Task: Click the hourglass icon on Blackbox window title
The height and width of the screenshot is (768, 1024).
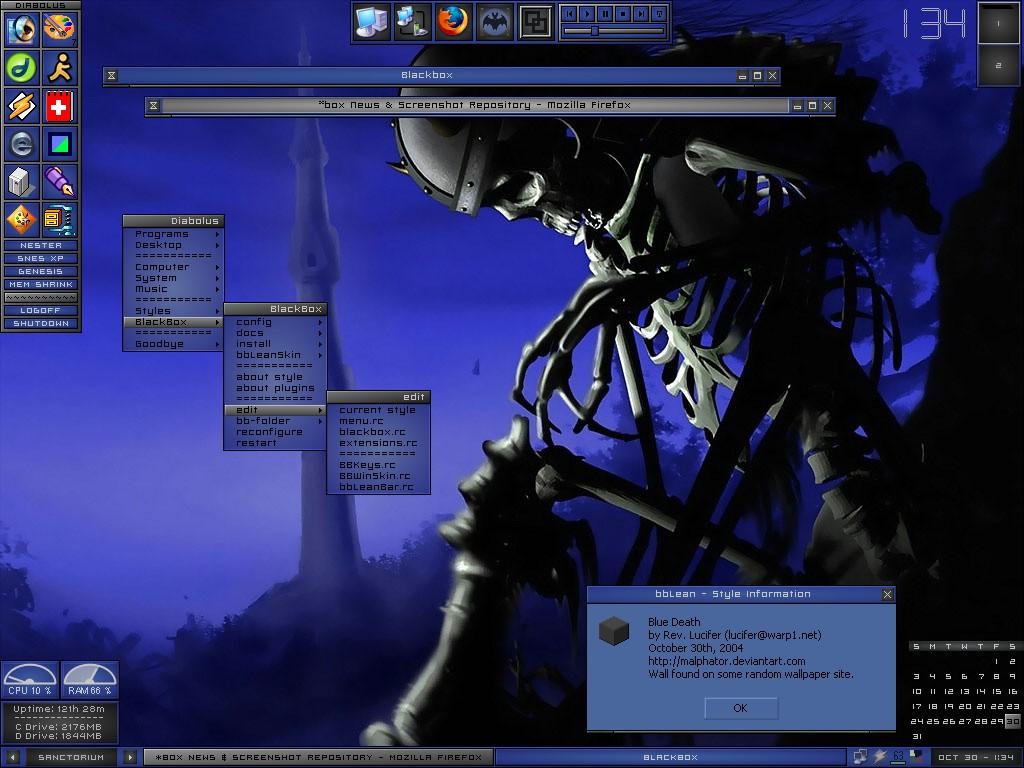Action: (x=112, y=76)
